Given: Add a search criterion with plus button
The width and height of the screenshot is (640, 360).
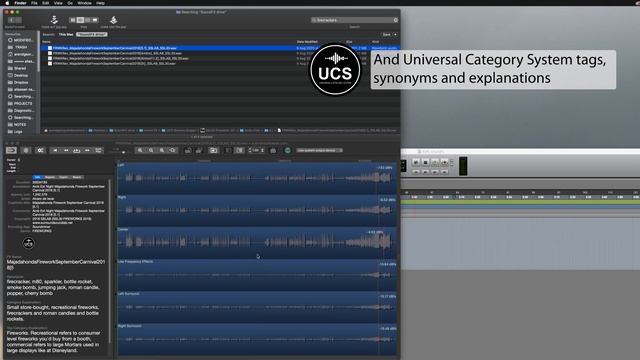Looking at the screenshot, I should pos(395,35).
